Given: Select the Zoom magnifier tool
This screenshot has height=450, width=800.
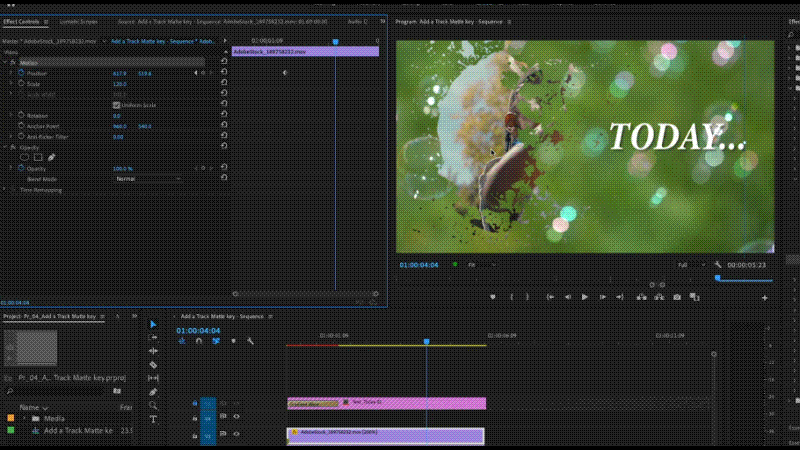Looking at the screenshot, I should coord(153,406).
